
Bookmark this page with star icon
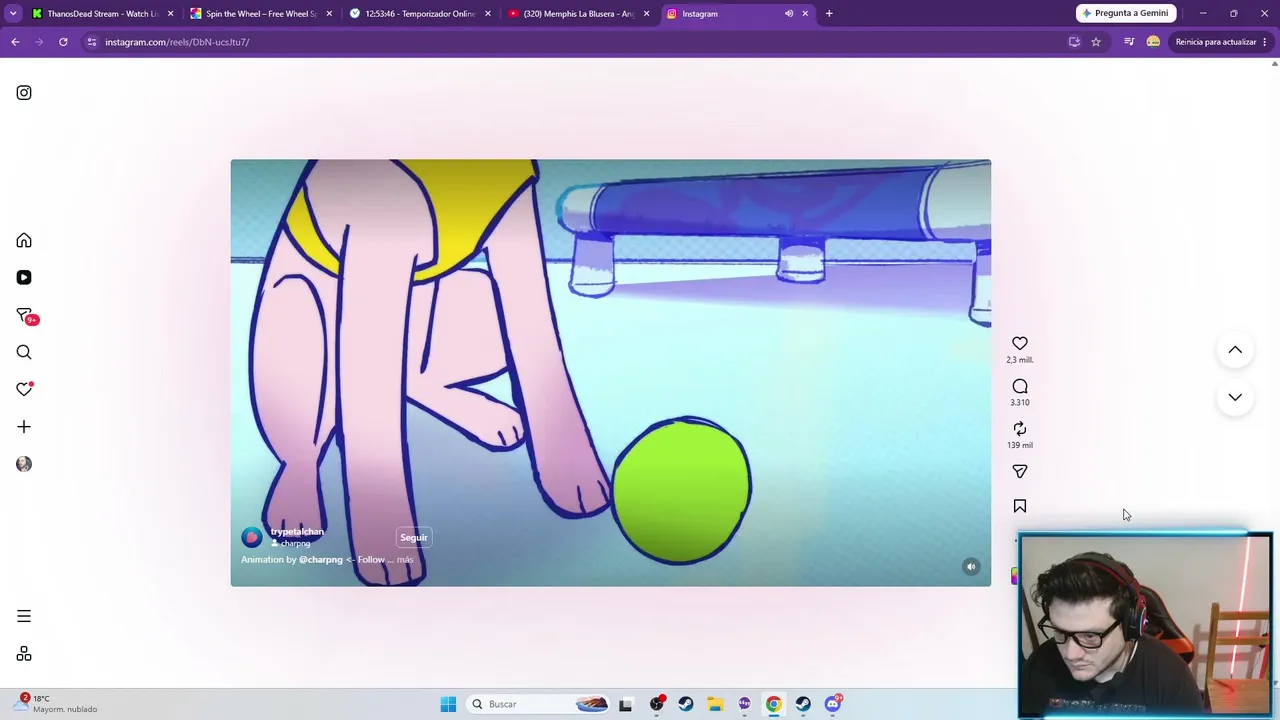(x=1096, y=42)
